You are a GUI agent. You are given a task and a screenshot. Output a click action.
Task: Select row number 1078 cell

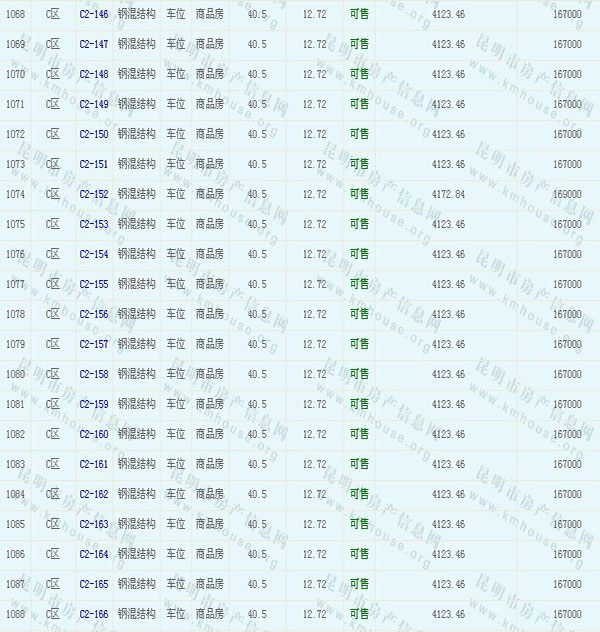15,314
